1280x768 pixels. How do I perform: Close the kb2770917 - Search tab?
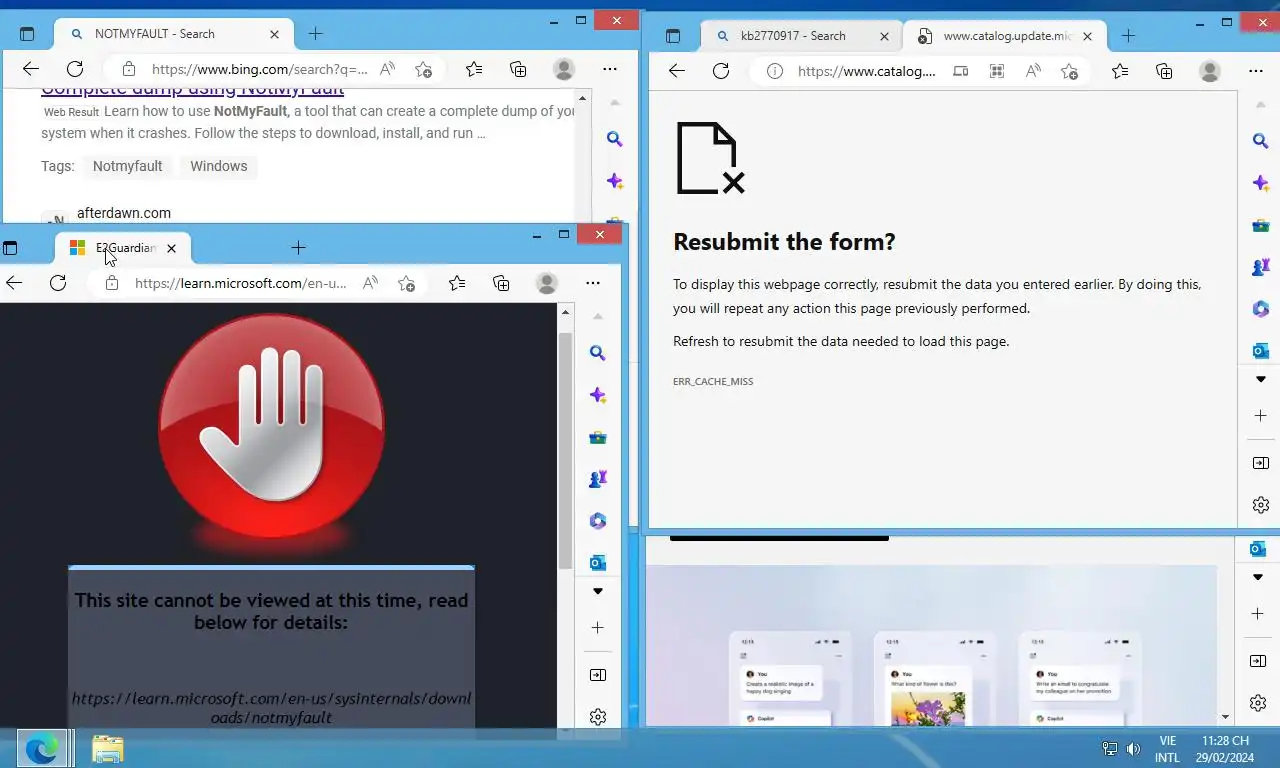(x=884, y=36)
